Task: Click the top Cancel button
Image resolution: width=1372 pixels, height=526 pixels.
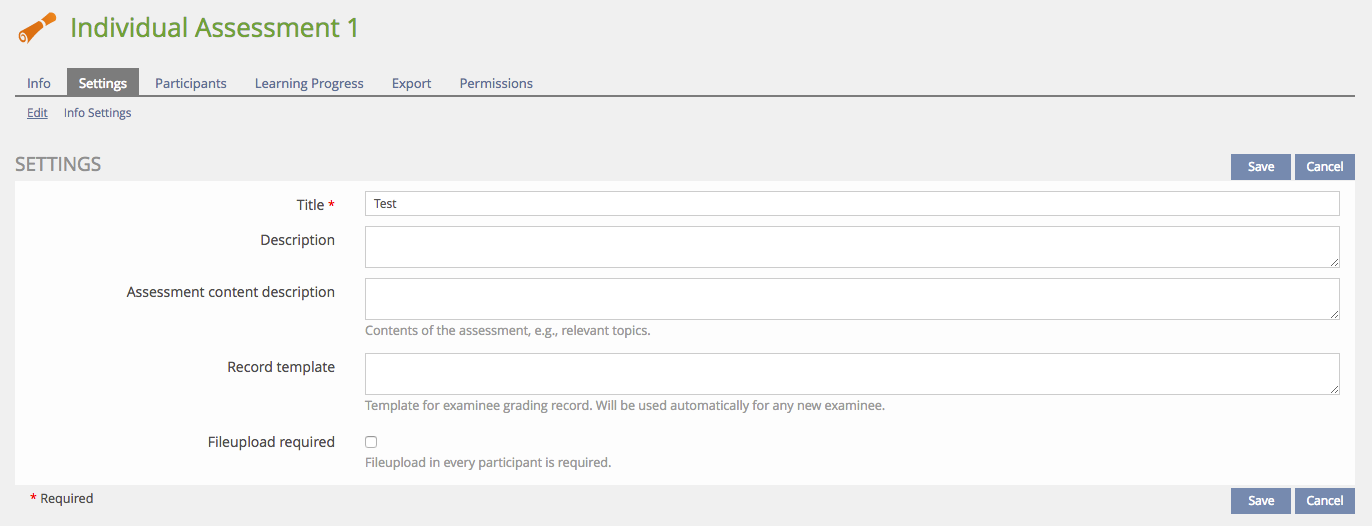Action: [x=1325, y=167]
